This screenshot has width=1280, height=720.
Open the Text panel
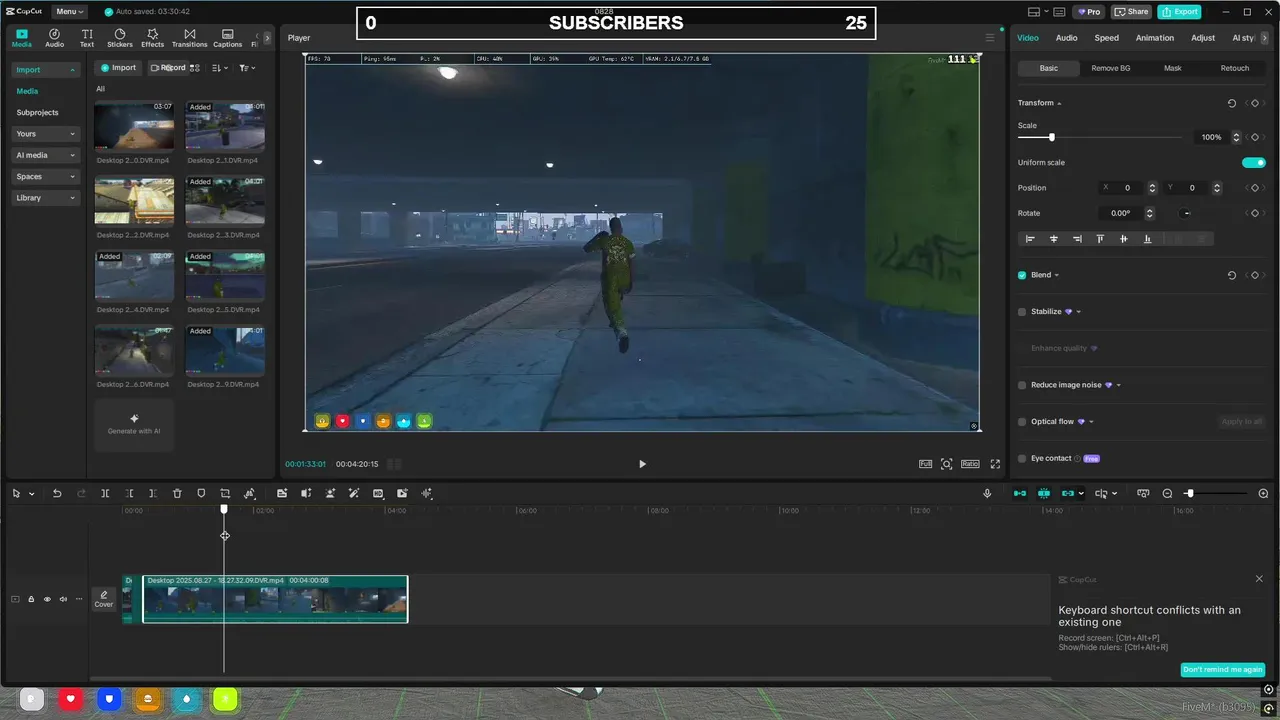click(87, 38)
